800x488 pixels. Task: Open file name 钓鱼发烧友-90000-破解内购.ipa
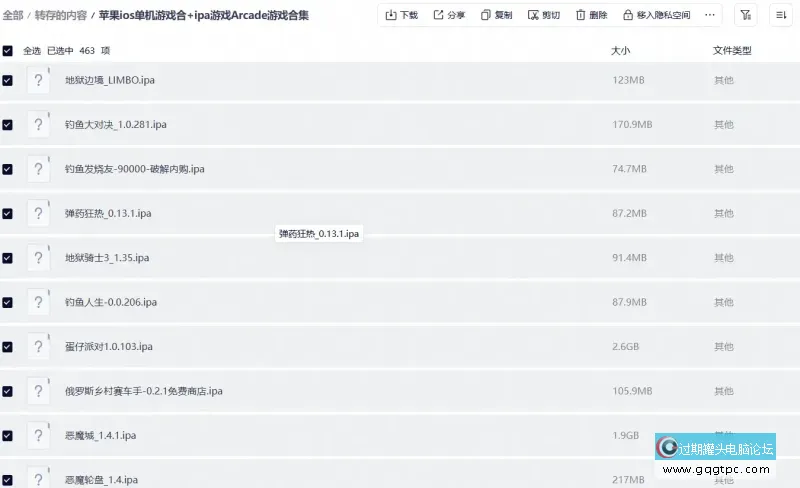coord(135,169)
